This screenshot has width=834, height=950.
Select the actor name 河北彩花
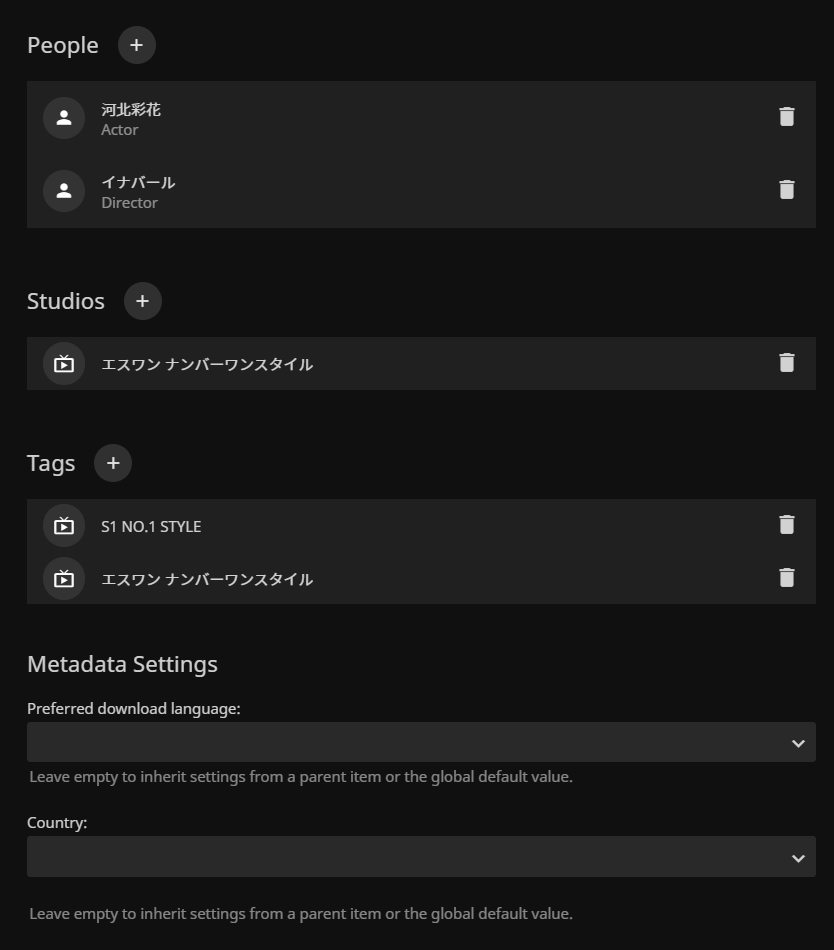point(131,109)
